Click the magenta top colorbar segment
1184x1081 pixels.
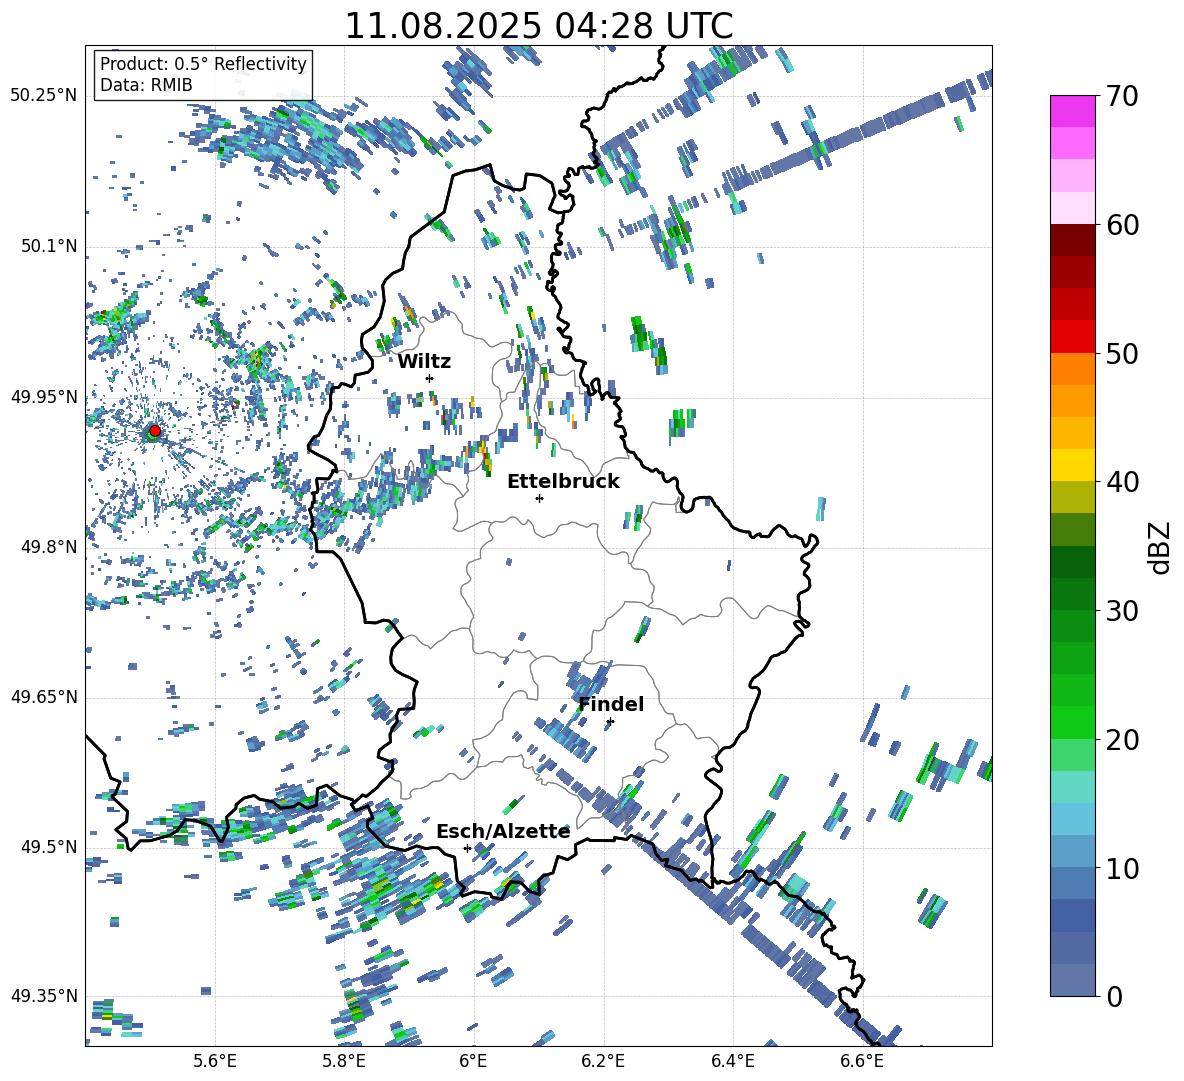(x=1072, y=111)
